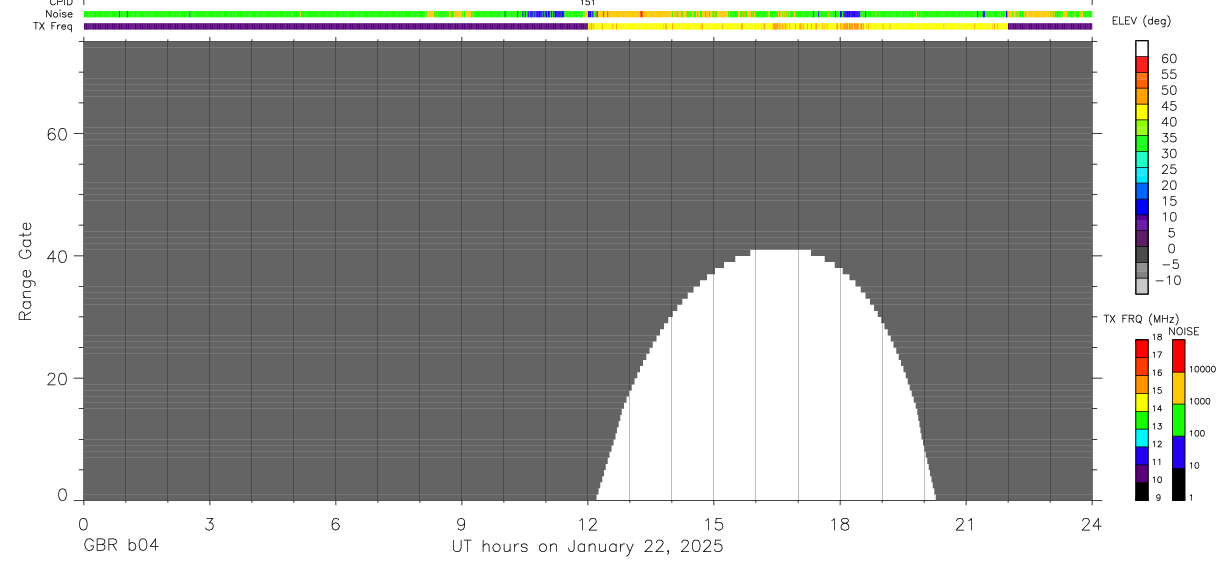Click the '55' value in ELEV legend

pyautogui.click(x=1168, y=74)
